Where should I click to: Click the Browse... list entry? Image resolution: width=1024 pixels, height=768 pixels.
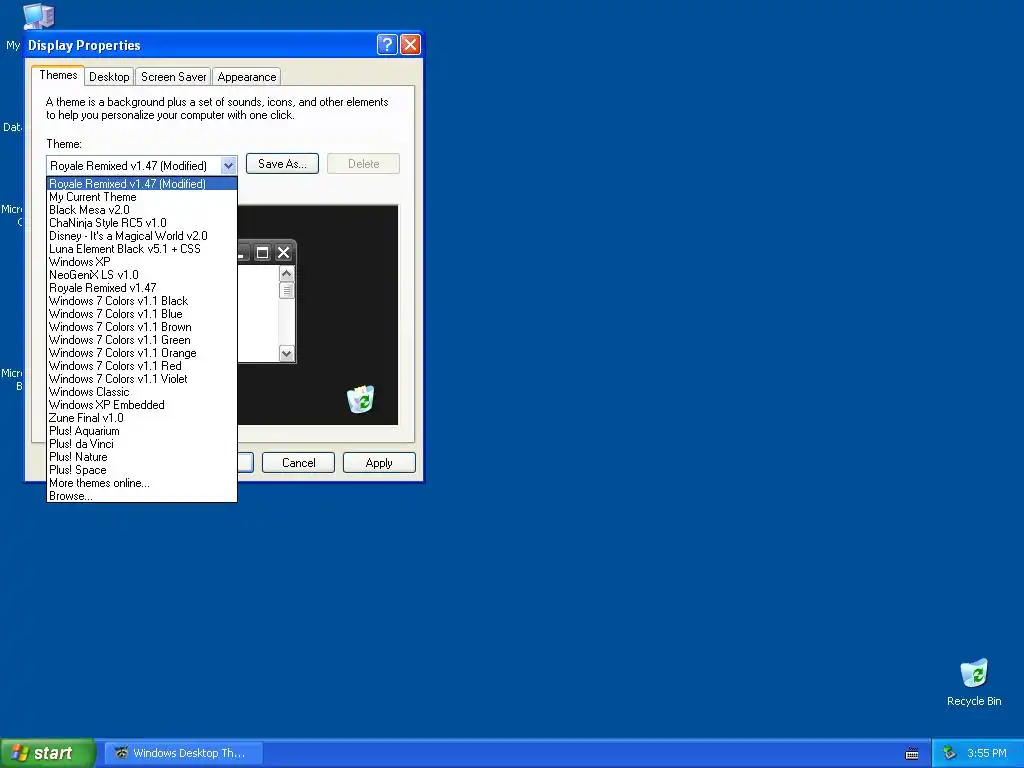pos(142,496)
